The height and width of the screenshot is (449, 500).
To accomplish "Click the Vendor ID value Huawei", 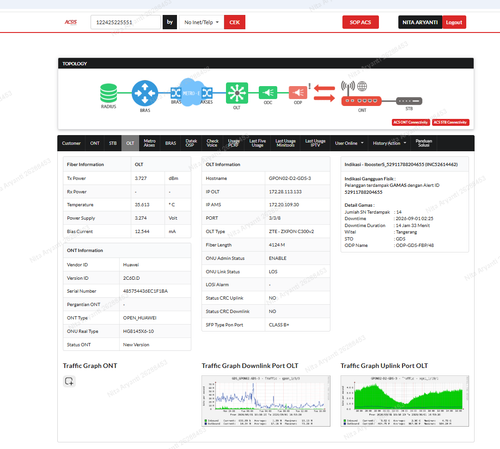I will click(x=131, y=265).
